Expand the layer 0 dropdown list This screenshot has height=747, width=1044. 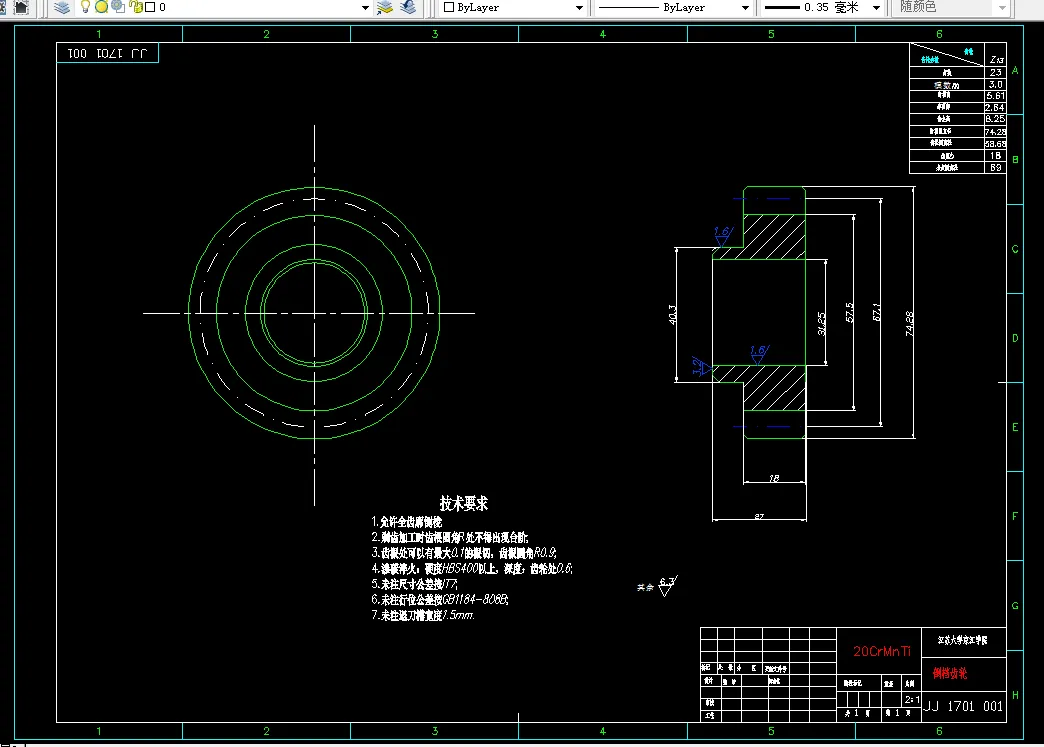pos(365,7)
